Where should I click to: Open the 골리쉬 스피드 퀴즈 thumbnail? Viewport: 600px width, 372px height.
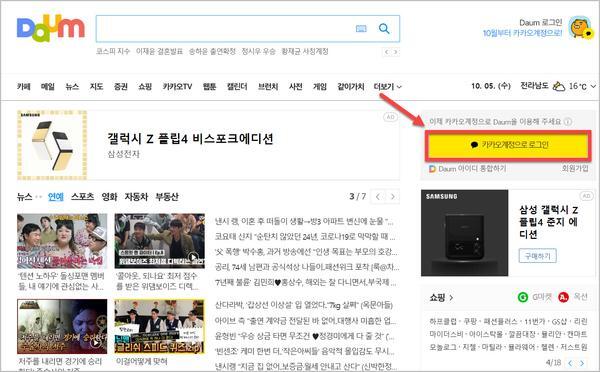point(160,326)
